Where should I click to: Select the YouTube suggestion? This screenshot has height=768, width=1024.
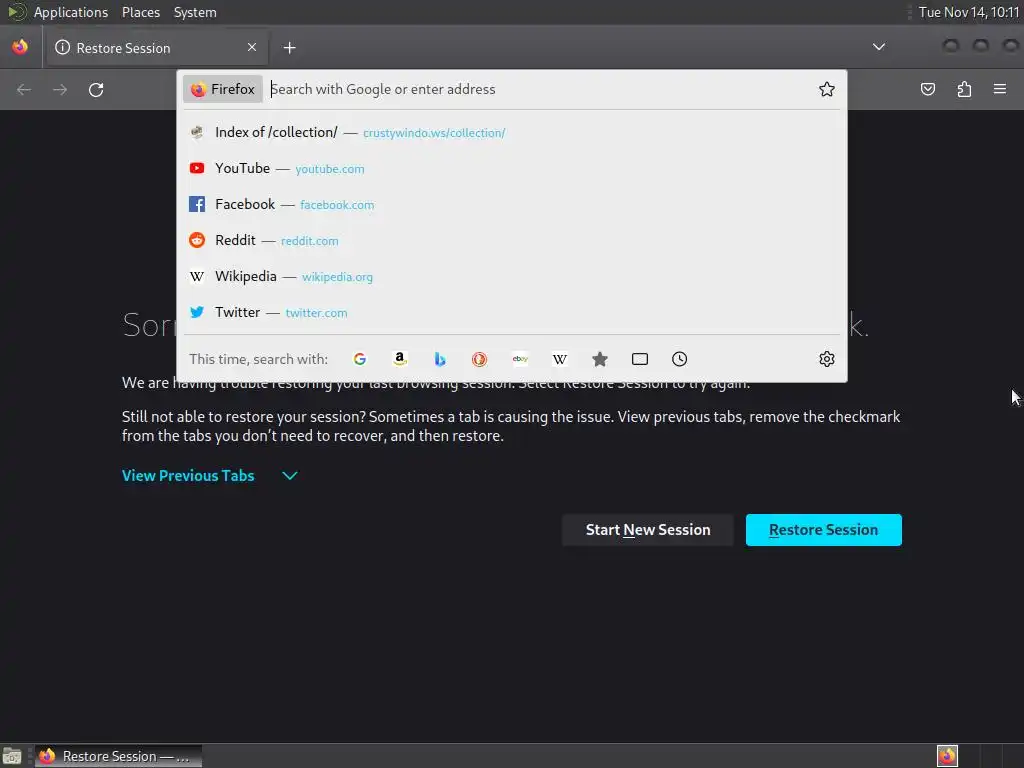point(512,168)
